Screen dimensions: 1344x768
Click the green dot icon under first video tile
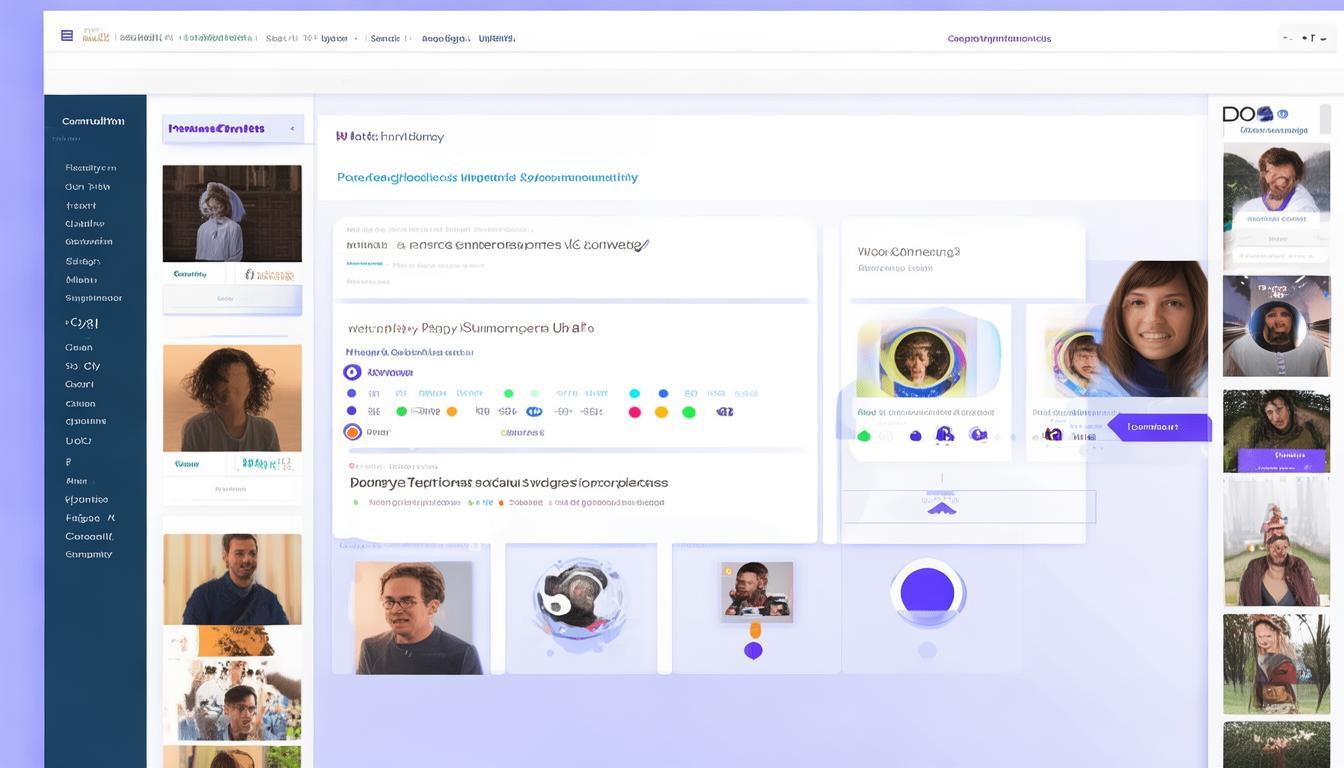pyautogui.click(x=864, y=435)
